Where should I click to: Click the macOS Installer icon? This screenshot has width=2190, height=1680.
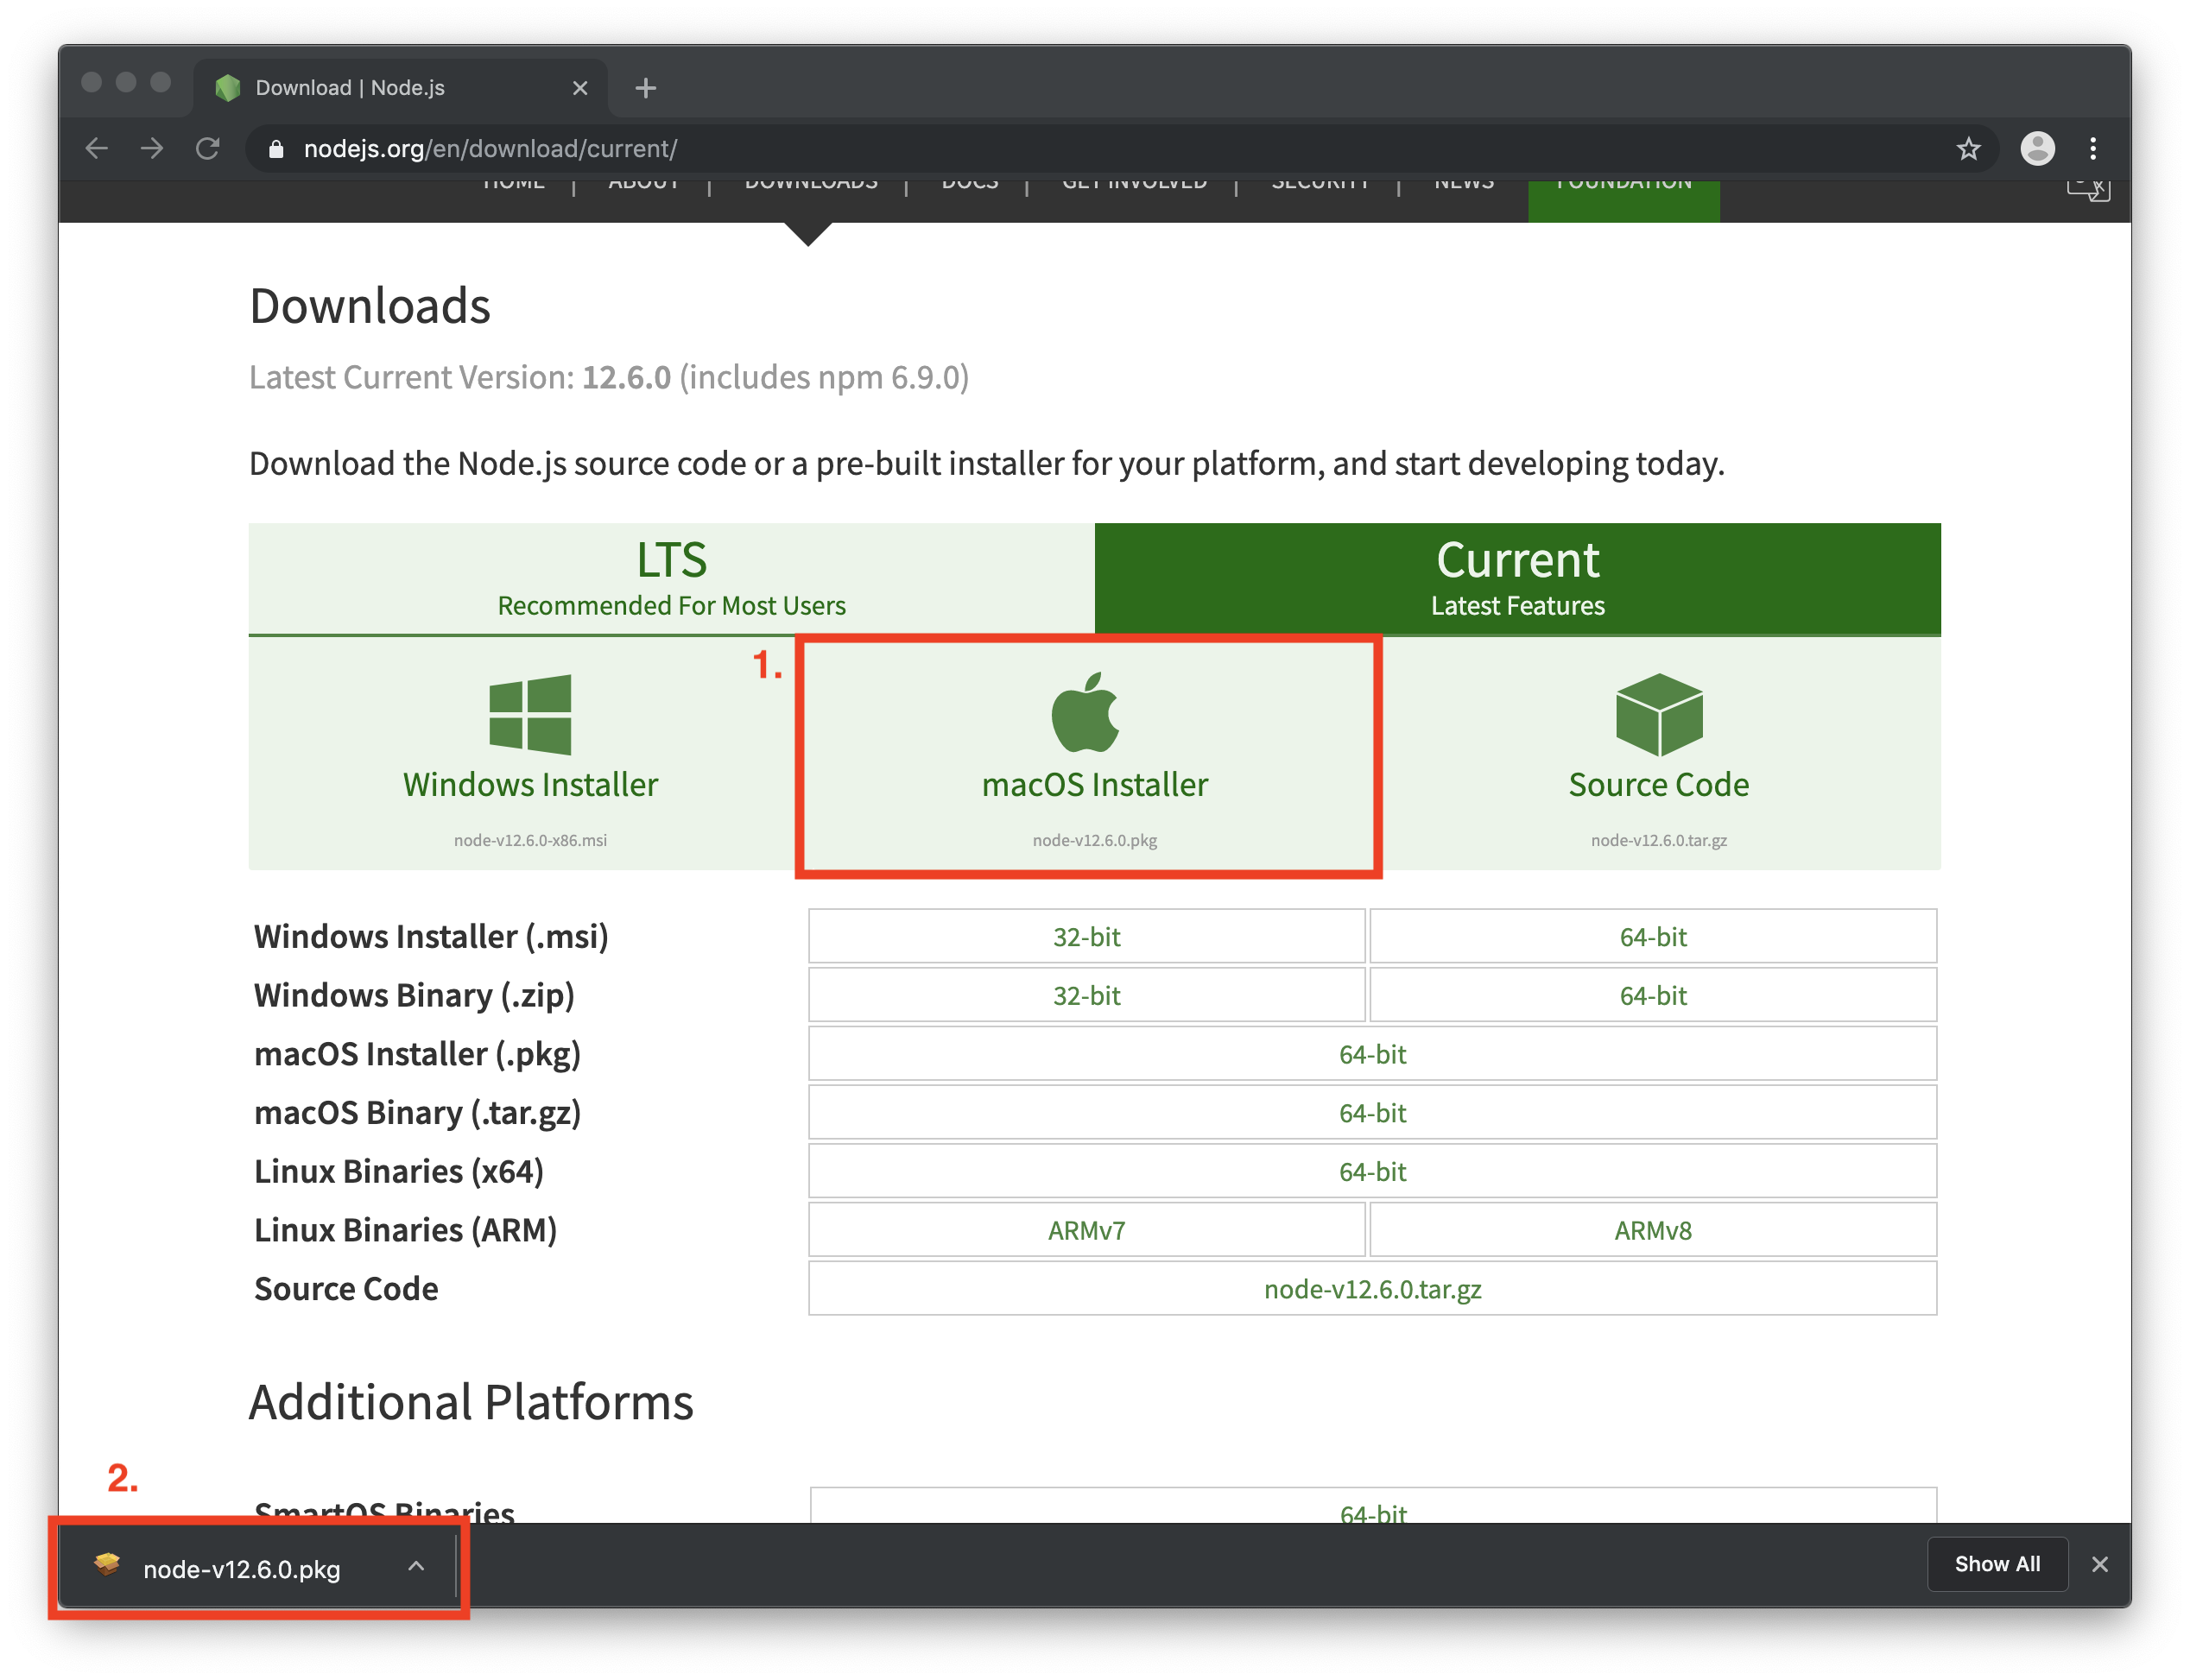click(1094, 715)
